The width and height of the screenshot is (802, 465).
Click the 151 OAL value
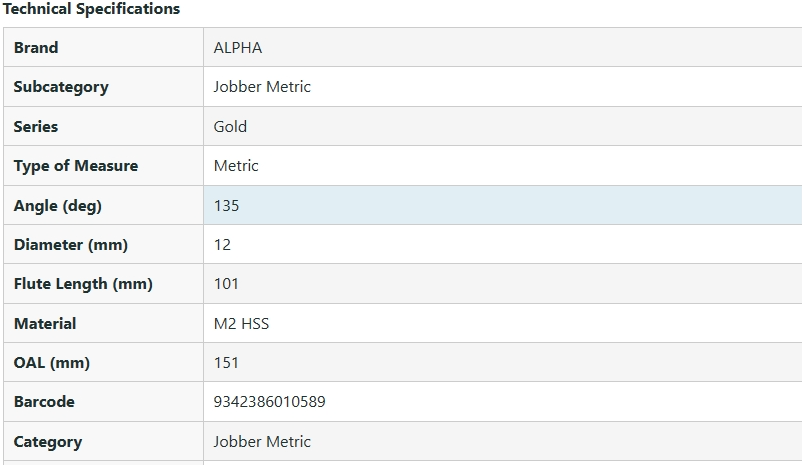click(x=226, y=363)
